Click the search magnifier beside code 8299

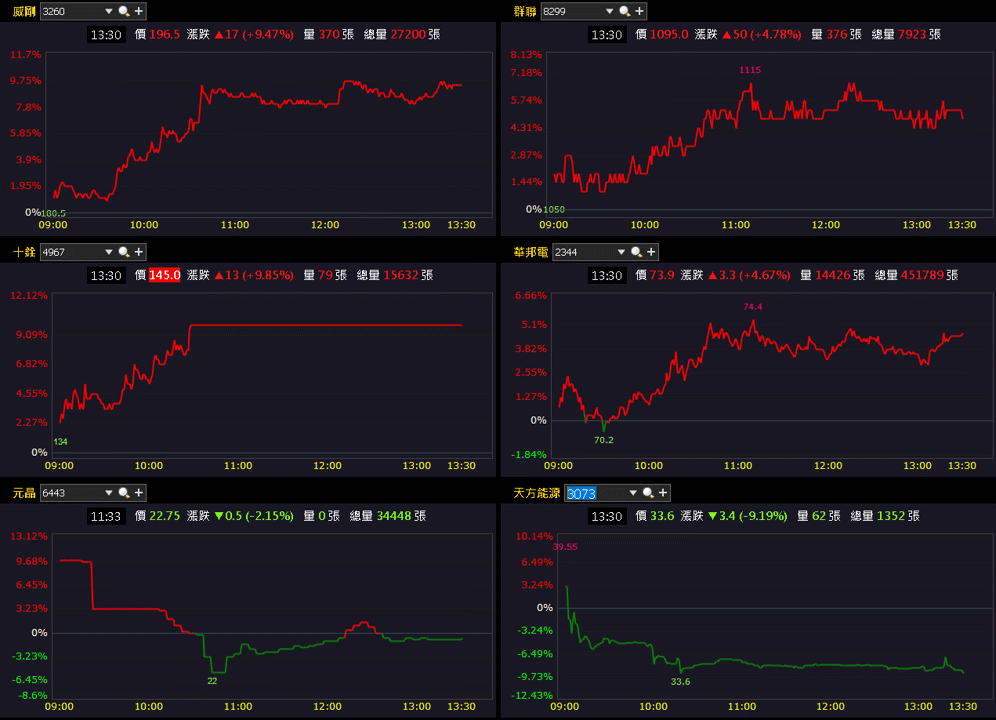click(624, 11)
